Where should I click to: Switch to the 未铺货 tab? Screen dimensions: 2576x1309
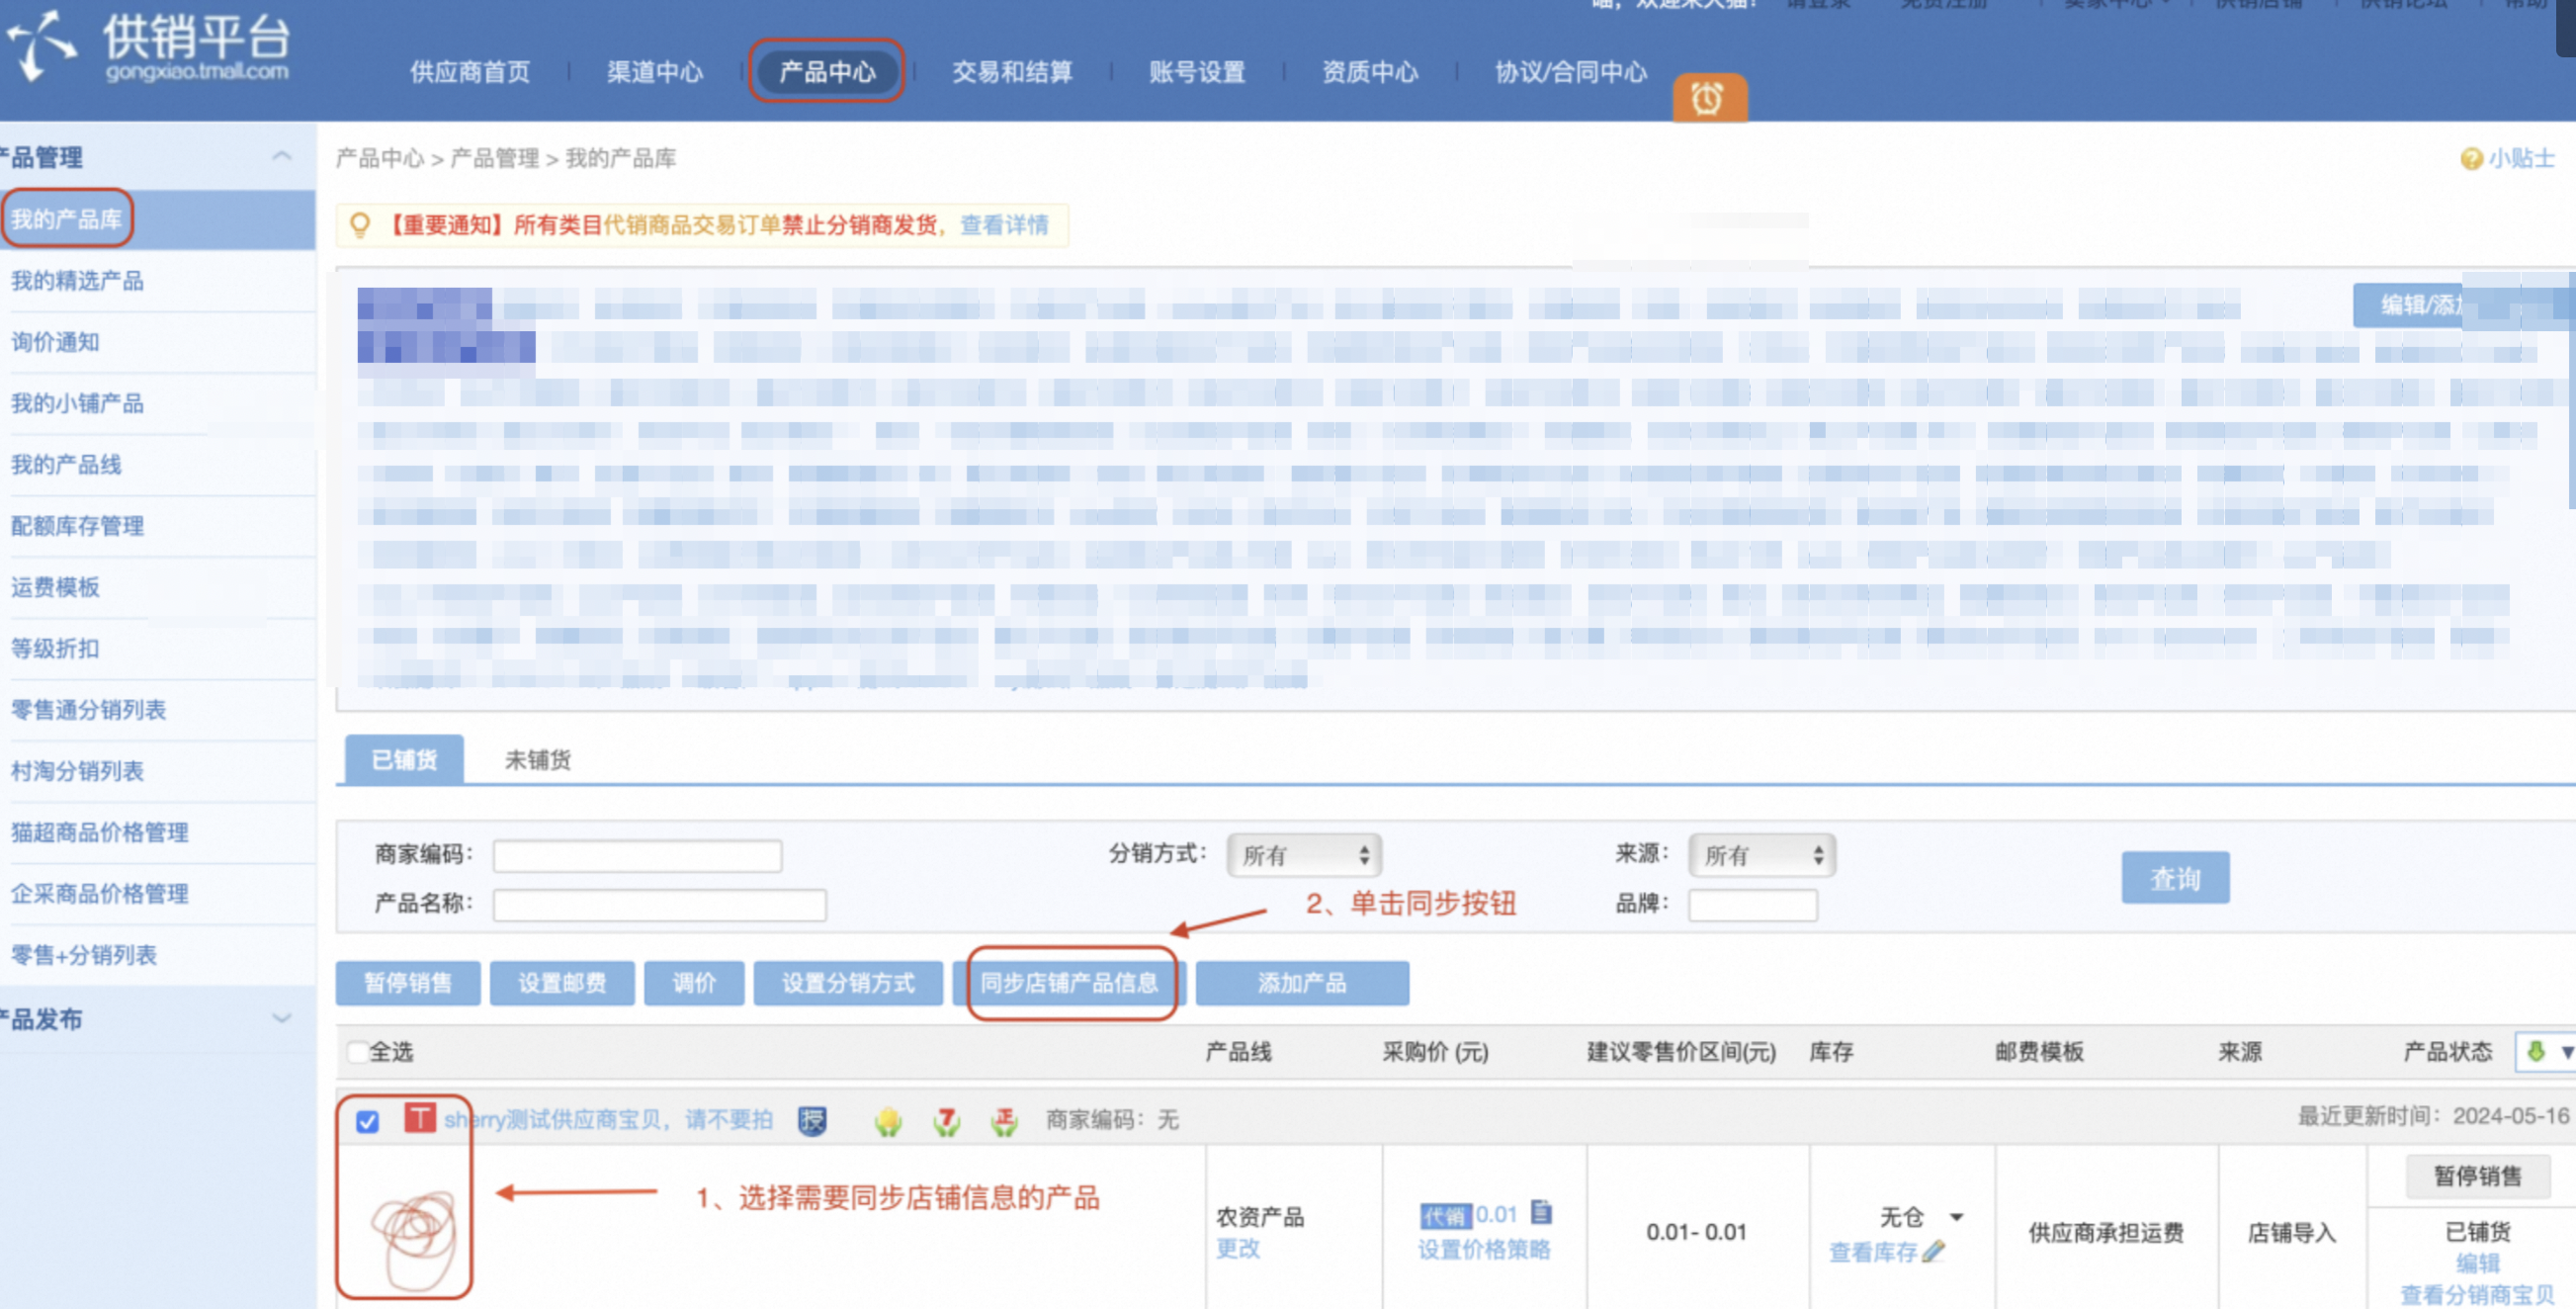[x=538, y=760]
